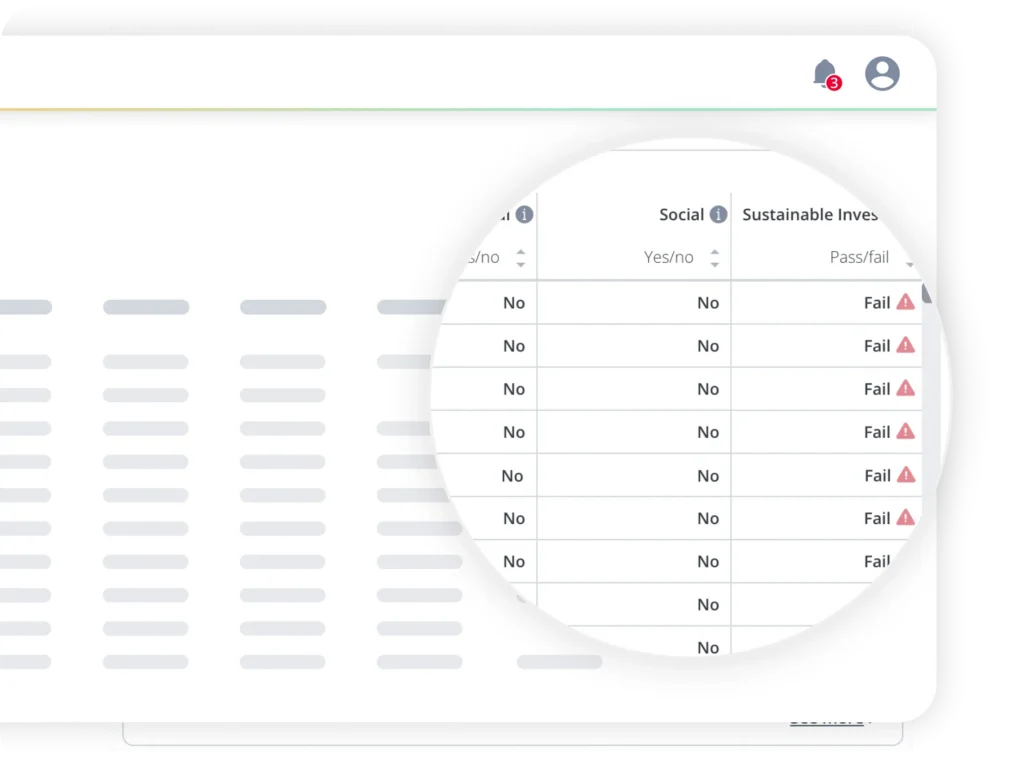This screenshot has height=774, width=1024.
Task: Click the red warning icon in the third table row
Action: pos(906,388)
